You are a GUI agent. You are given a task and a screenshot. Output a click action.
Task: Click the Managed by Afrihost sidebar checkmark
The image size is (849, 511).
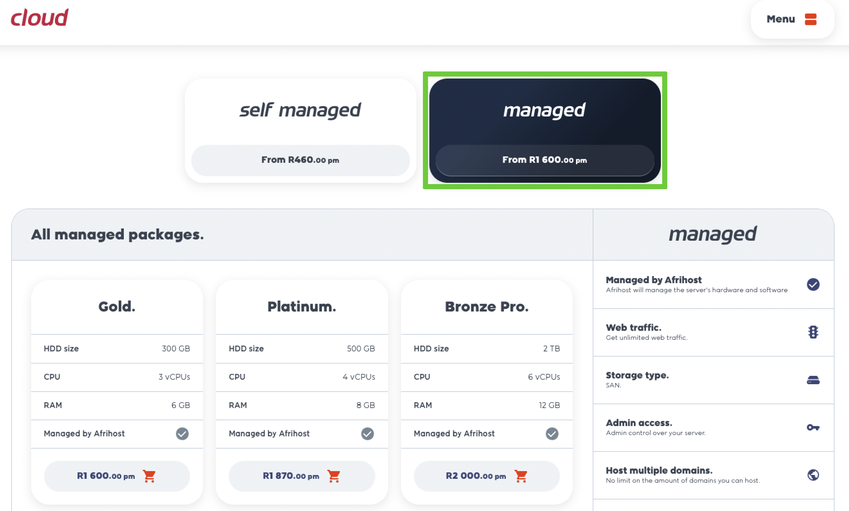[x=813, y=285]
